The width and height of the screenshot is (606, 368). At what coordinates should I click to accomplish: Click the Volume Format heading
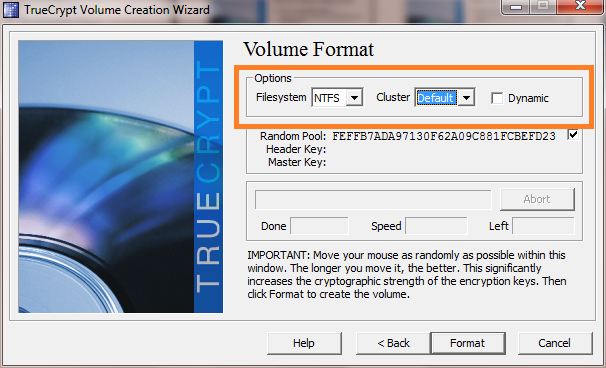coord(308,49)
